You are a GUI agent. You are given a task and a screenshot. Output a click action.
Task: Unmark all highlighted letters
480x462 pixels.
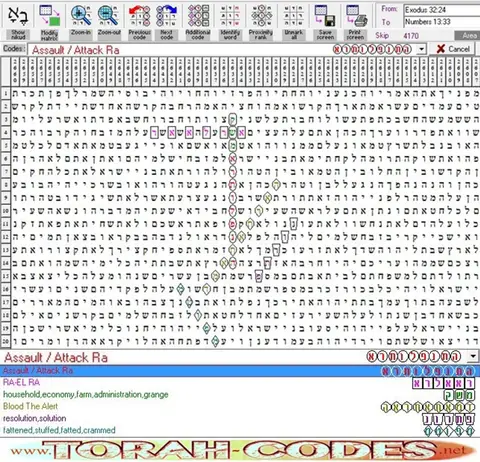click(x=294, y=22)
